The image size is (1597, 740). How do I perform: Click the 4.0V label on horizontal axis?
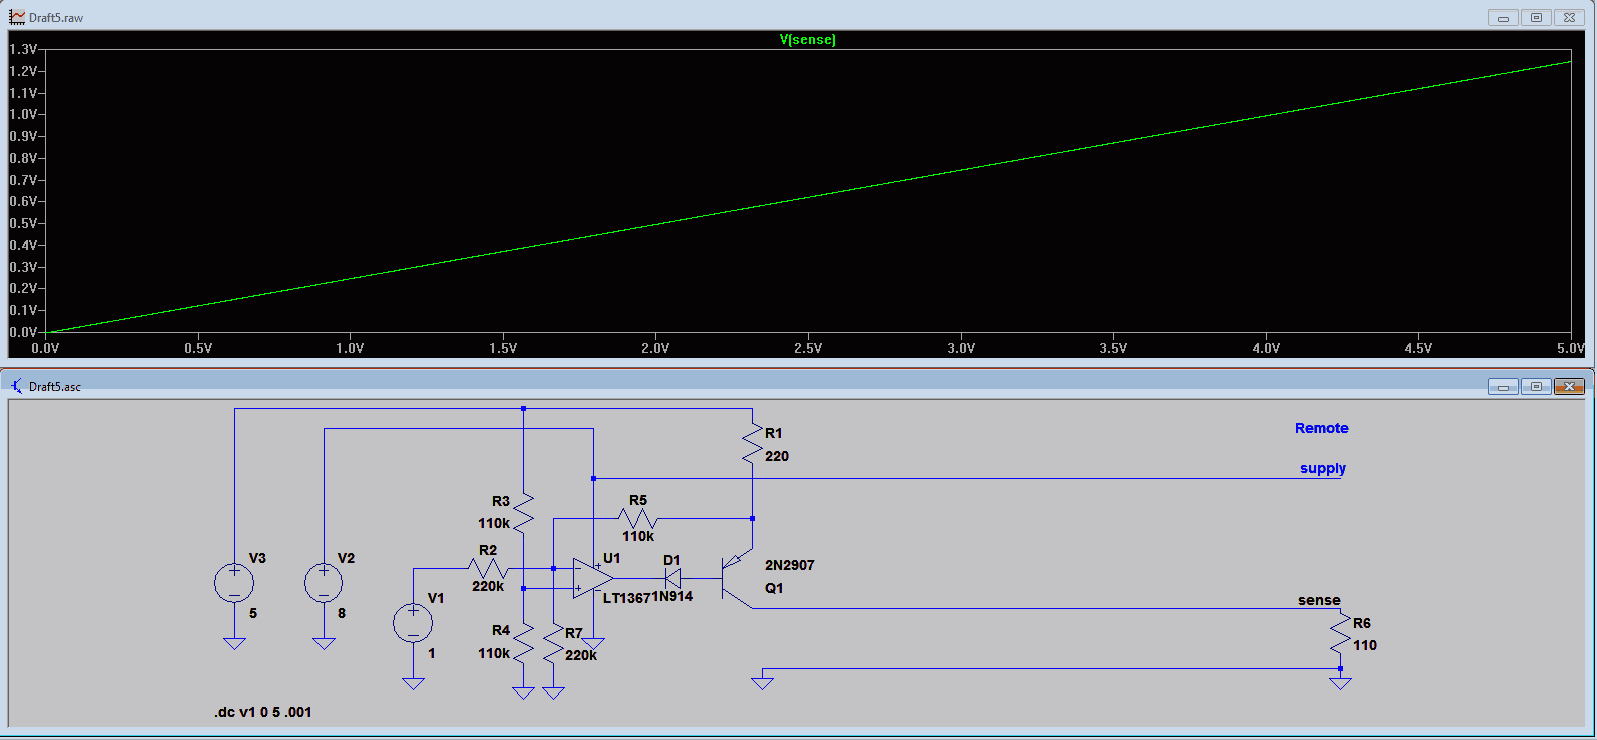[x=1266, y=348]
